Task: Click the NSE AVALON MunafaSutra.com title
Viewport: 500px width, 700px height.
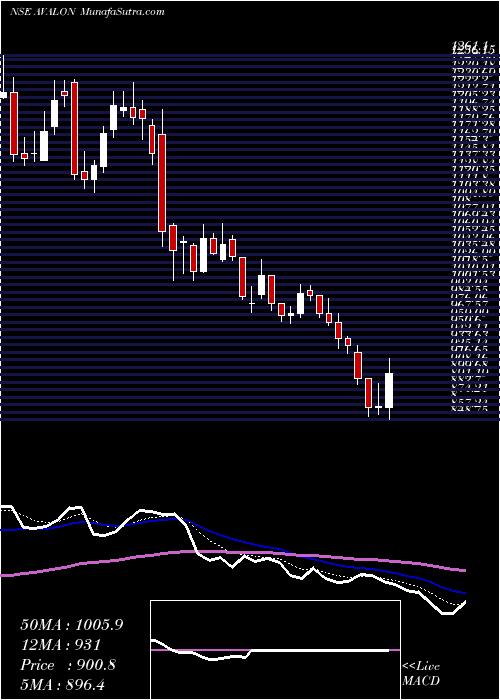Action: pos(87,12)
